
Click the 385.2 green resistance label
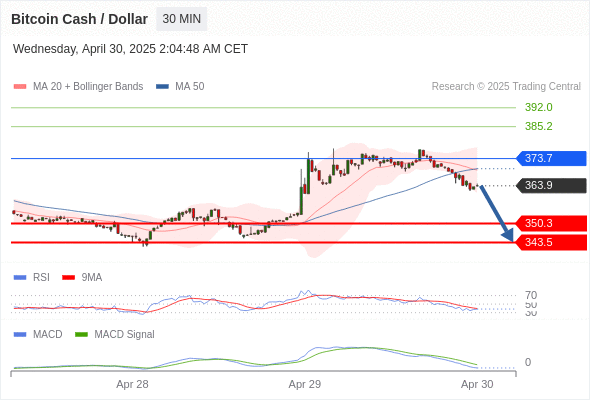pyautogui.click(x=538, y=126)
